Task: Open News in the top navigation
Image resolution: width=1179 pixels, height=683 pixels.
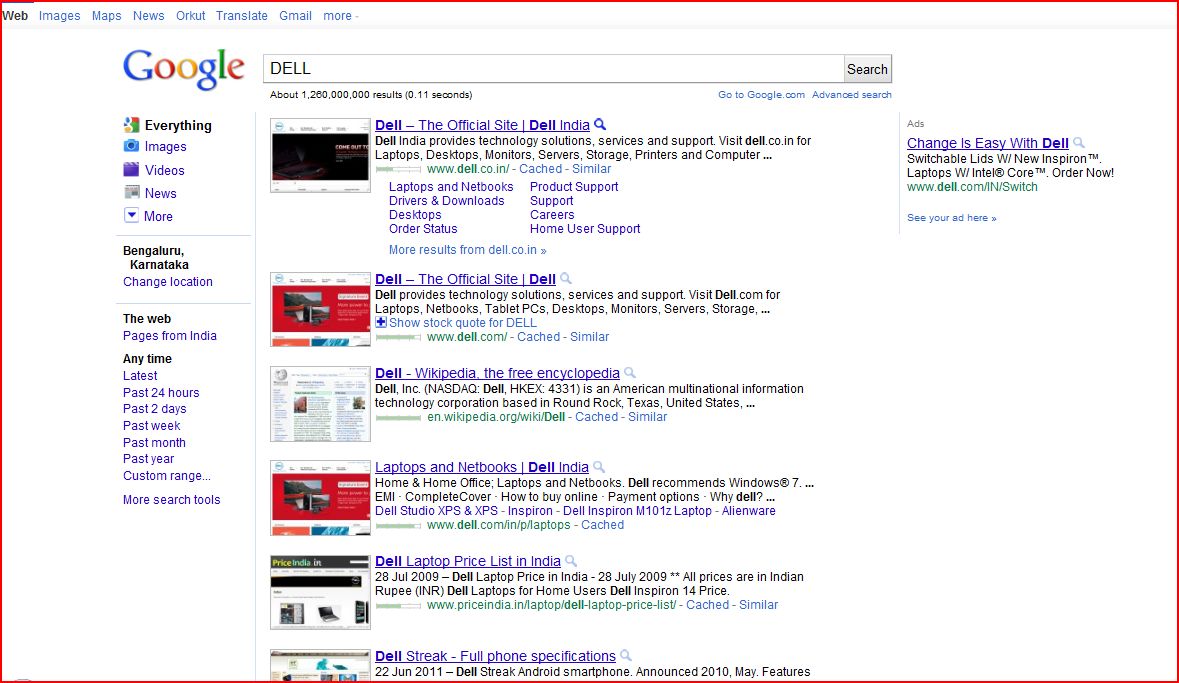Action: tap(148, 16)
